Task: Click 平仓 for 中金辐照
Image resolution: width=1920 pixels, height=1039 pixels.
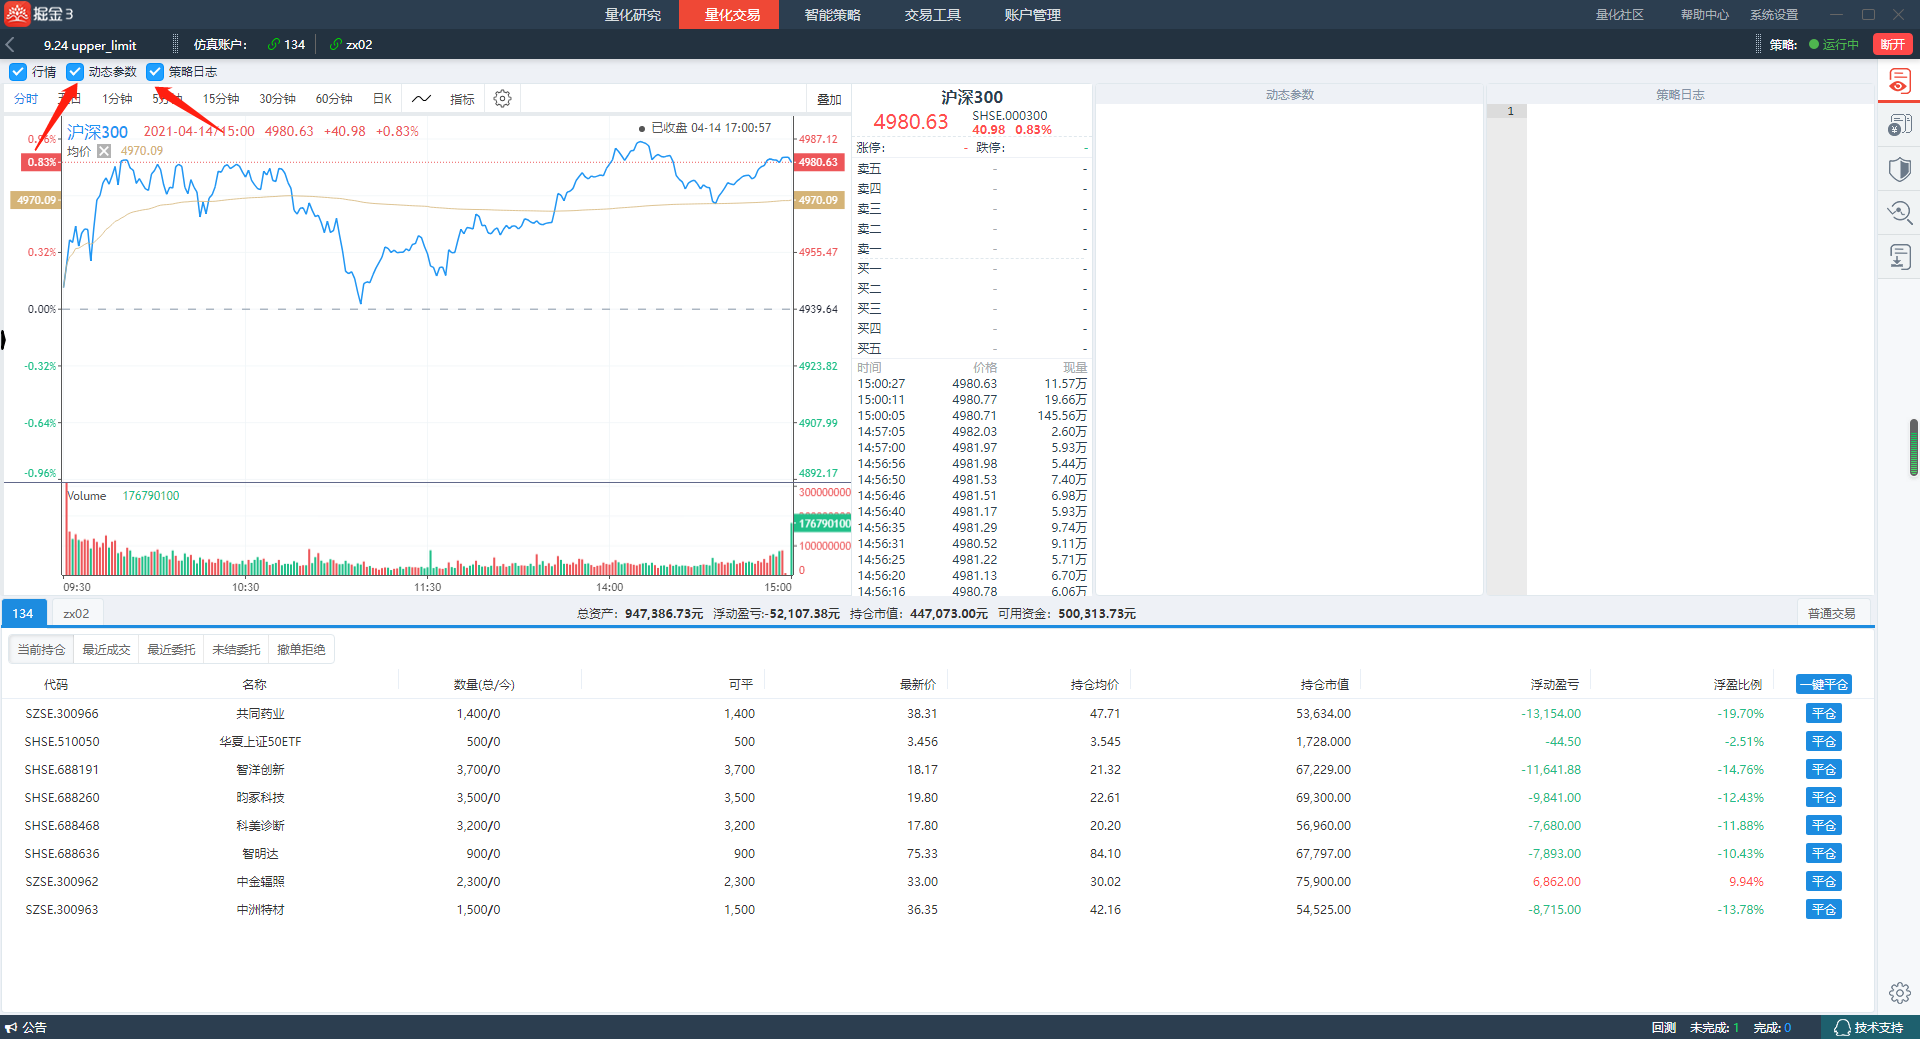Action: click(x=1824, y=882)
